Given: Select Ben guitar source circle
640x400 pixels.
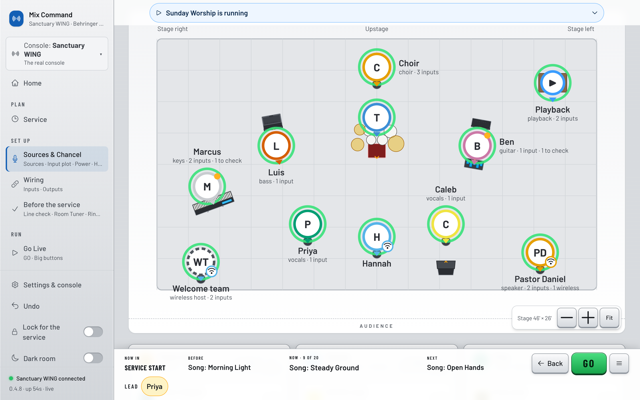Looking at the screenshot, I should point(477,146).
